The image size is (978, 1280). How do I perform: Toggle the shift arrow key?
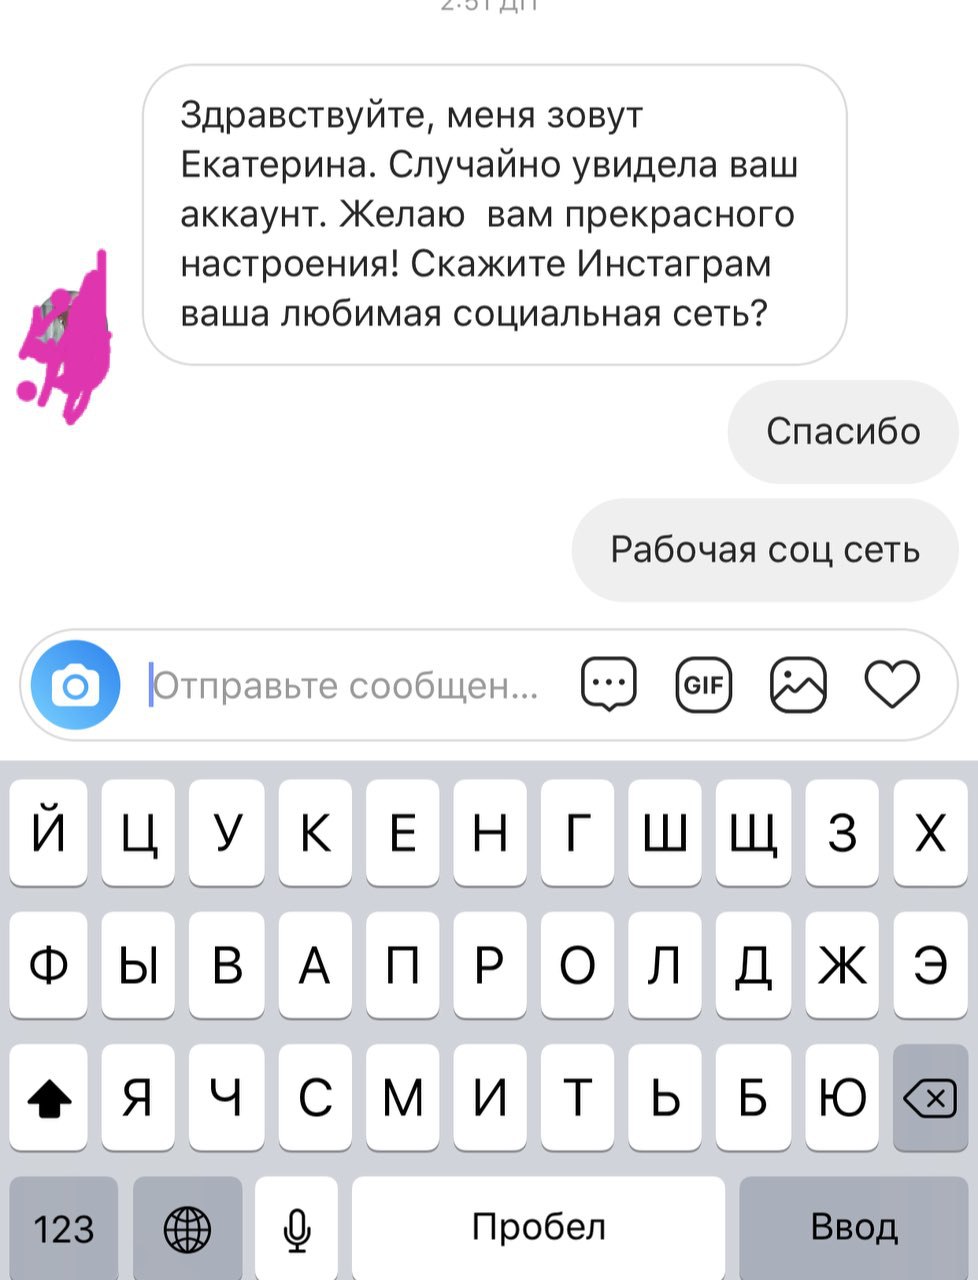click(x=49, y=1098)
